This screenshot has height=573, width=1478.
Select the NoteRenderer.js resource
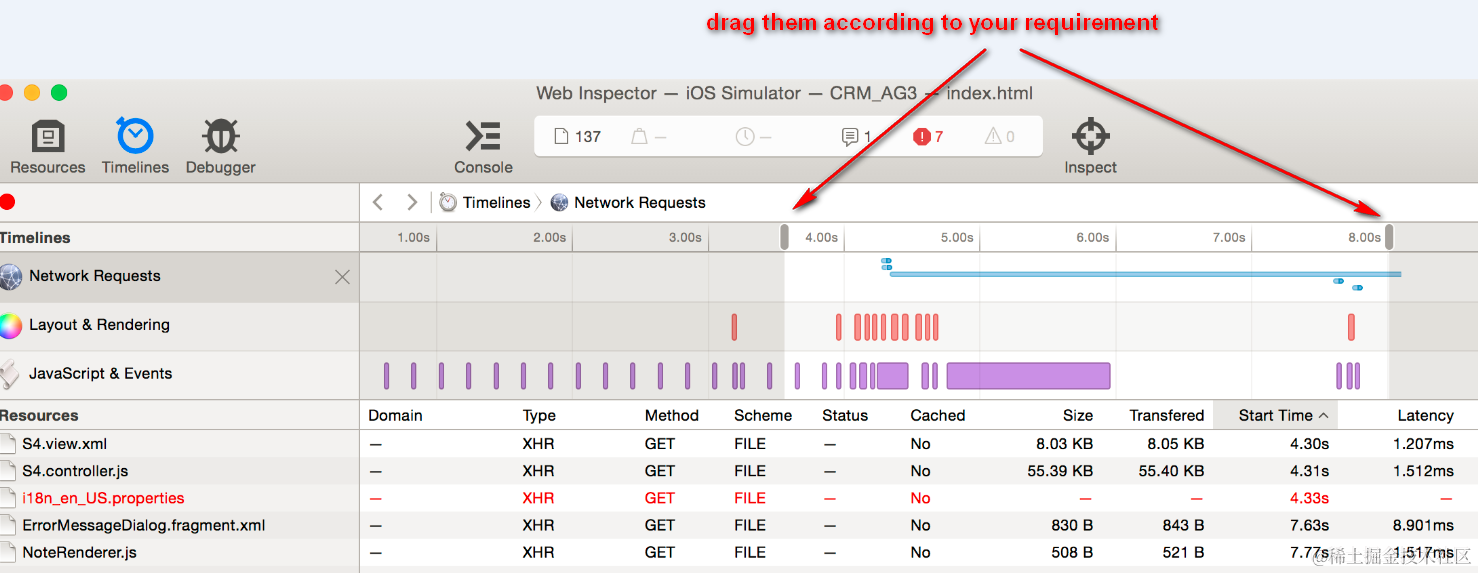(x=79, y=552)
